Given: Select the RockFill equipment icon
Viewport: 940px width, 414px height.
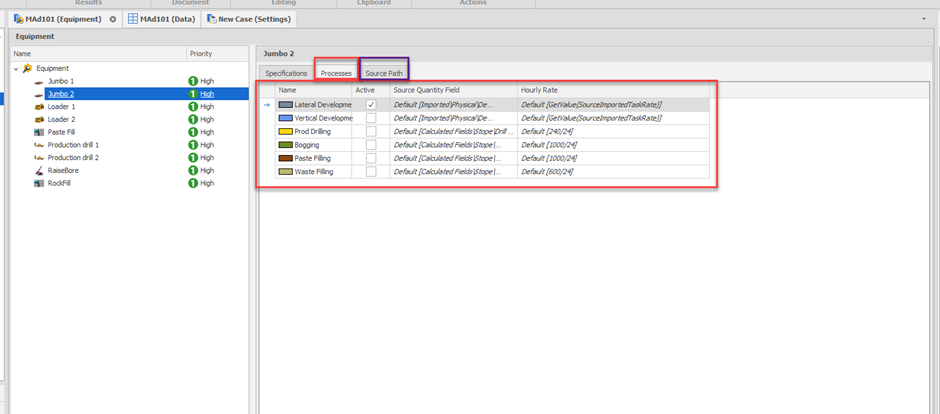Looking at the screenshot, I should tap(38, 184).
